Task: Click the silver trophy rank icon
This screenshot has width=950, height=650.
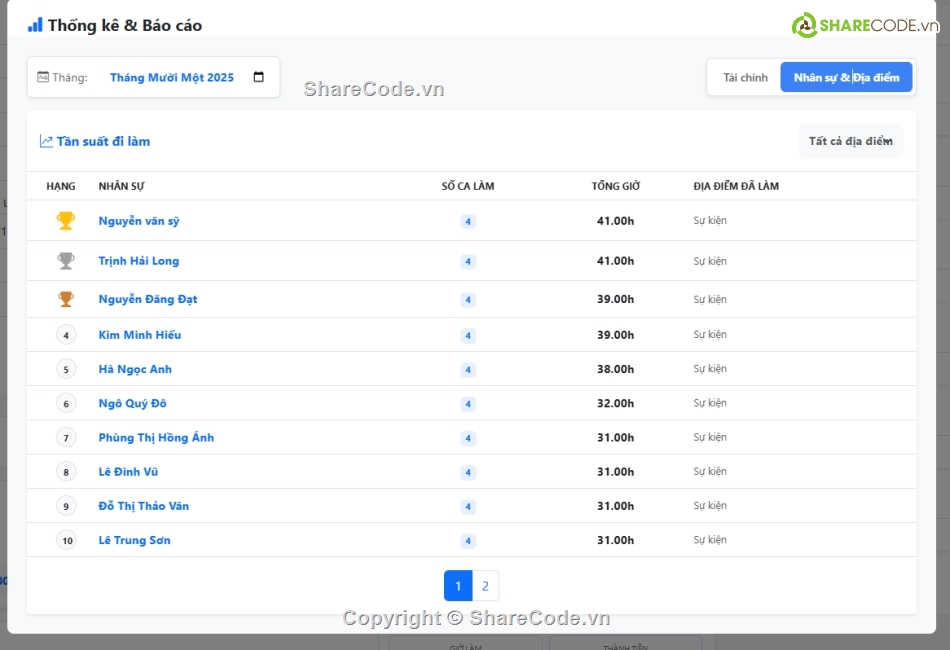Action: [66, 261]
